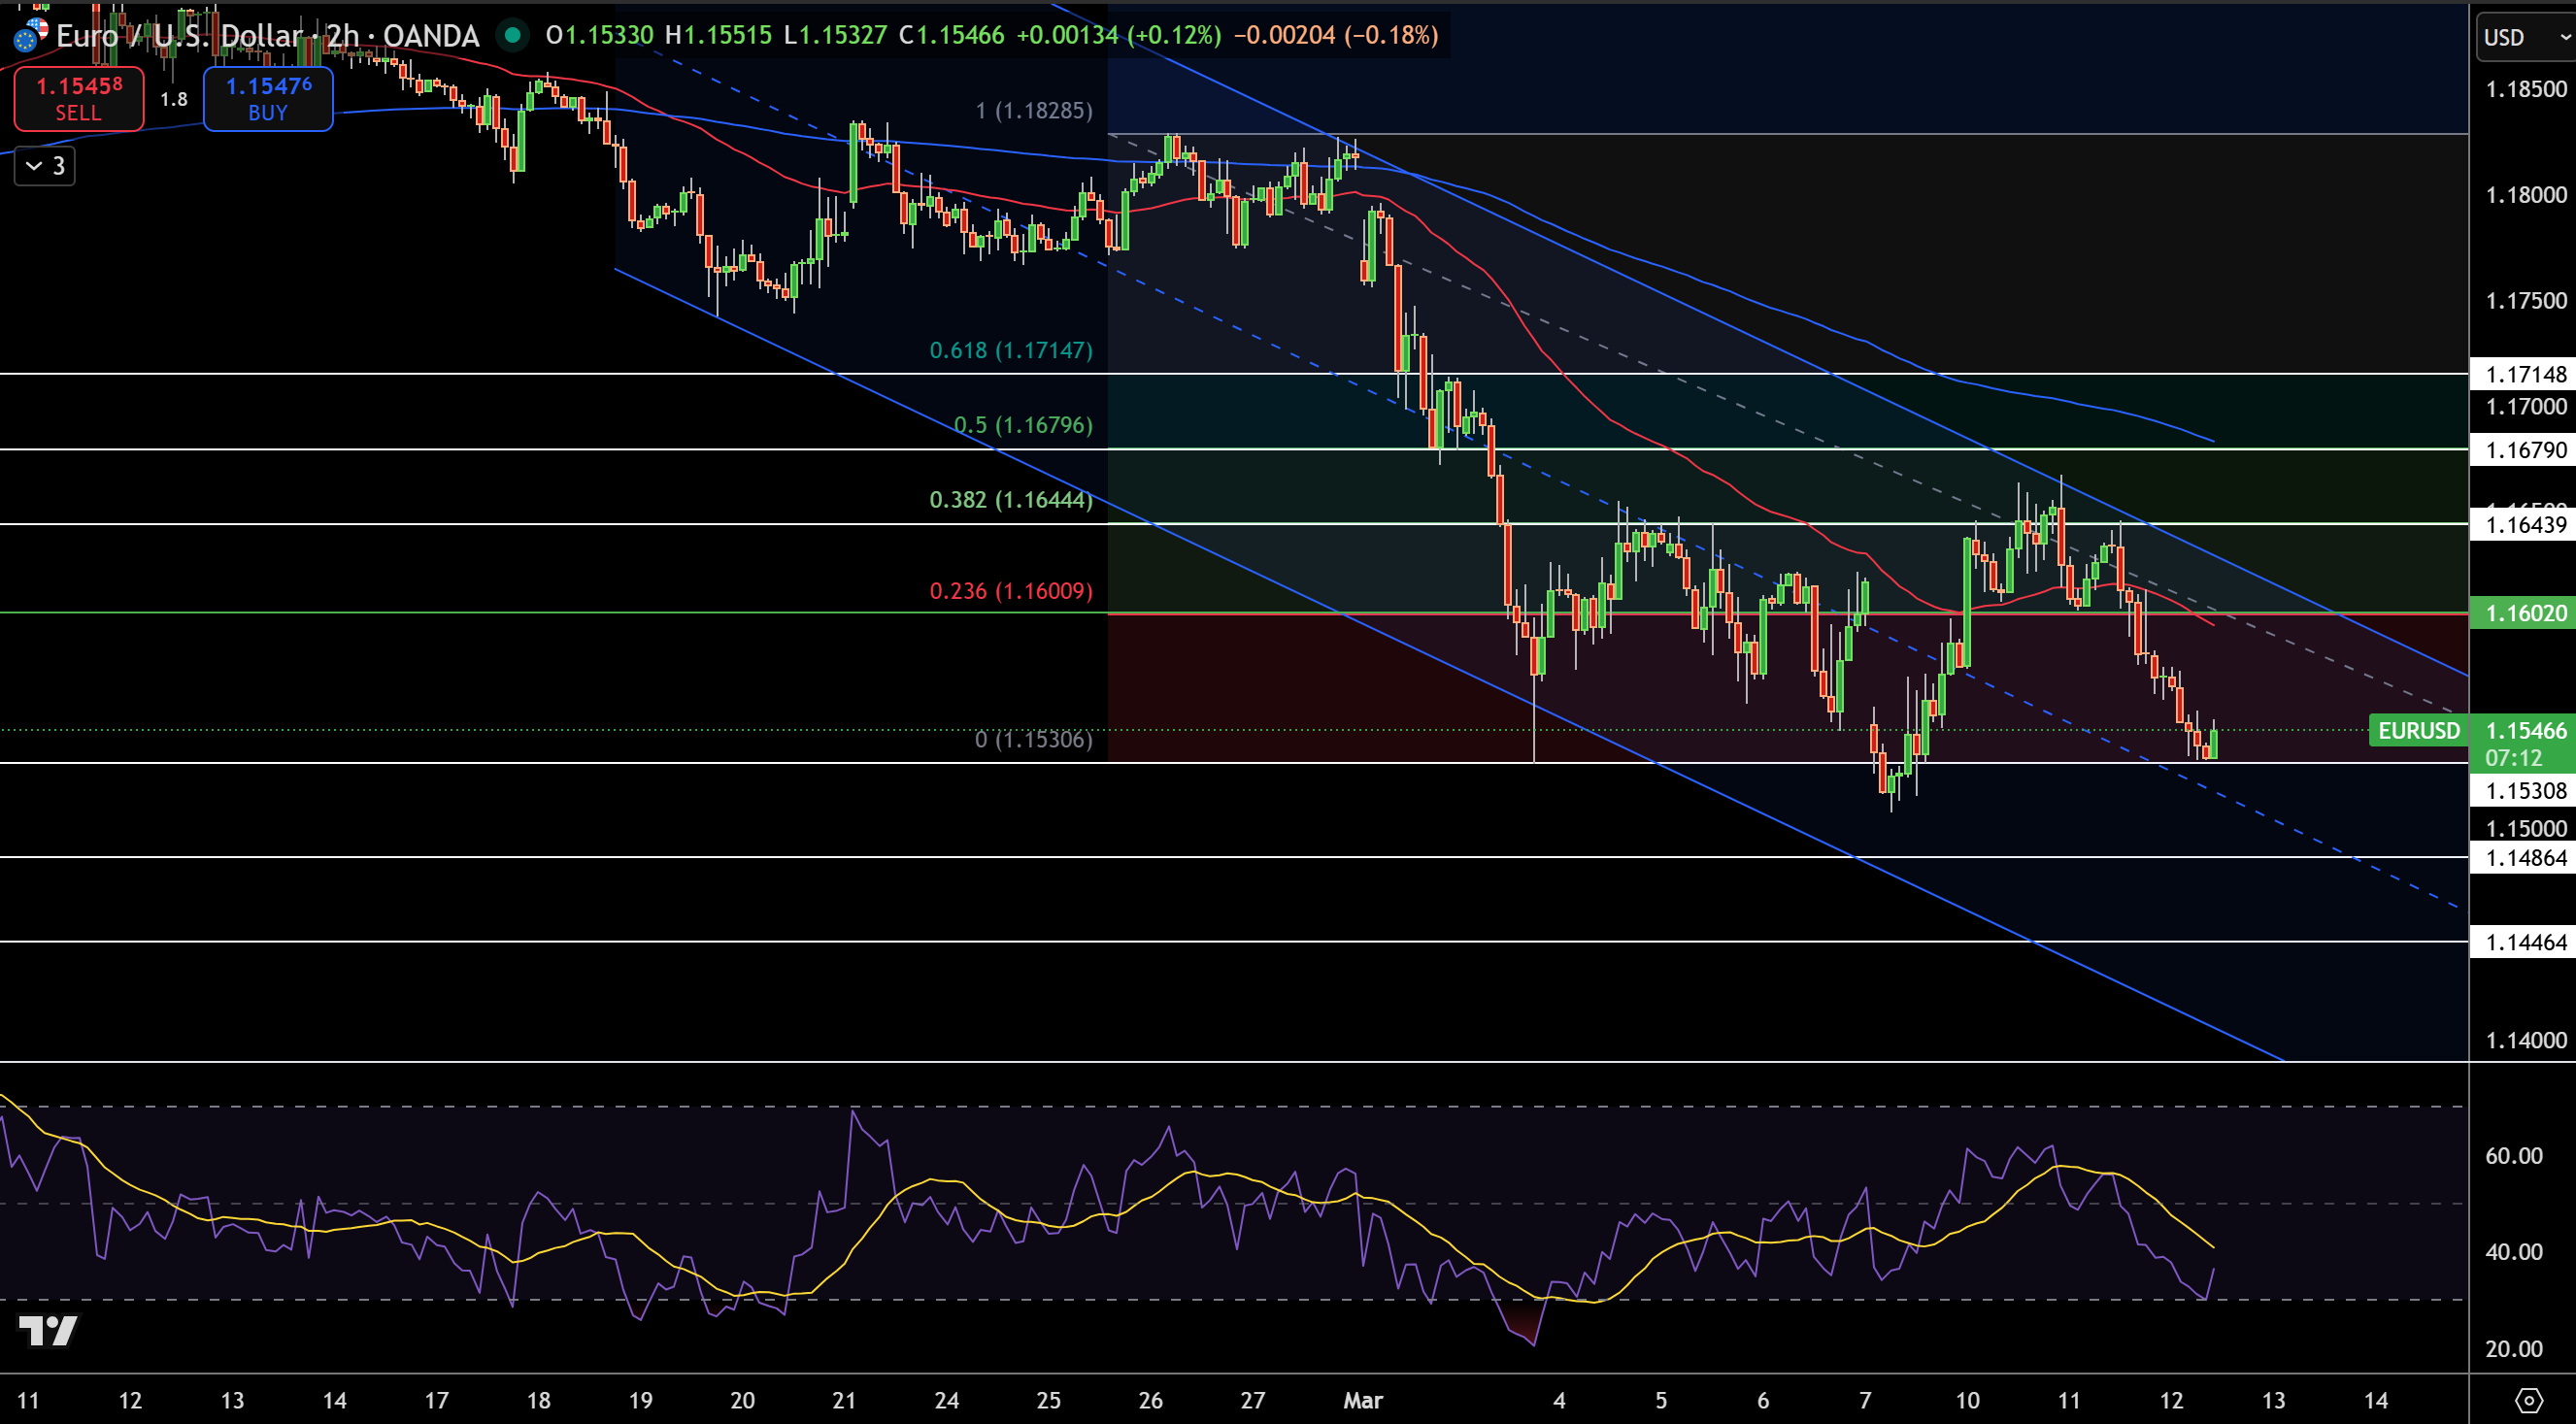The height and width of the screenshot is (1424, 2576).
Task: Select the 1.14464 price axis label
Action: 2525,942
